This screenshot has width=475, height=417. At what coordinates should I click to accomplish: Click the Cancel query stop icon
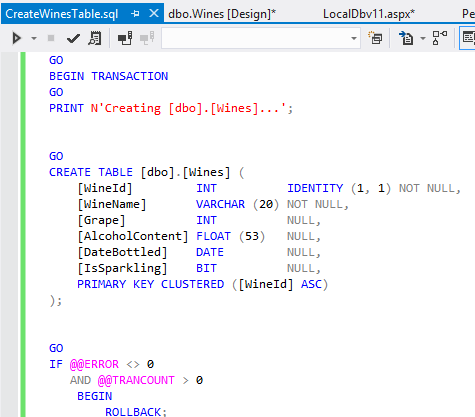[51, 38]
